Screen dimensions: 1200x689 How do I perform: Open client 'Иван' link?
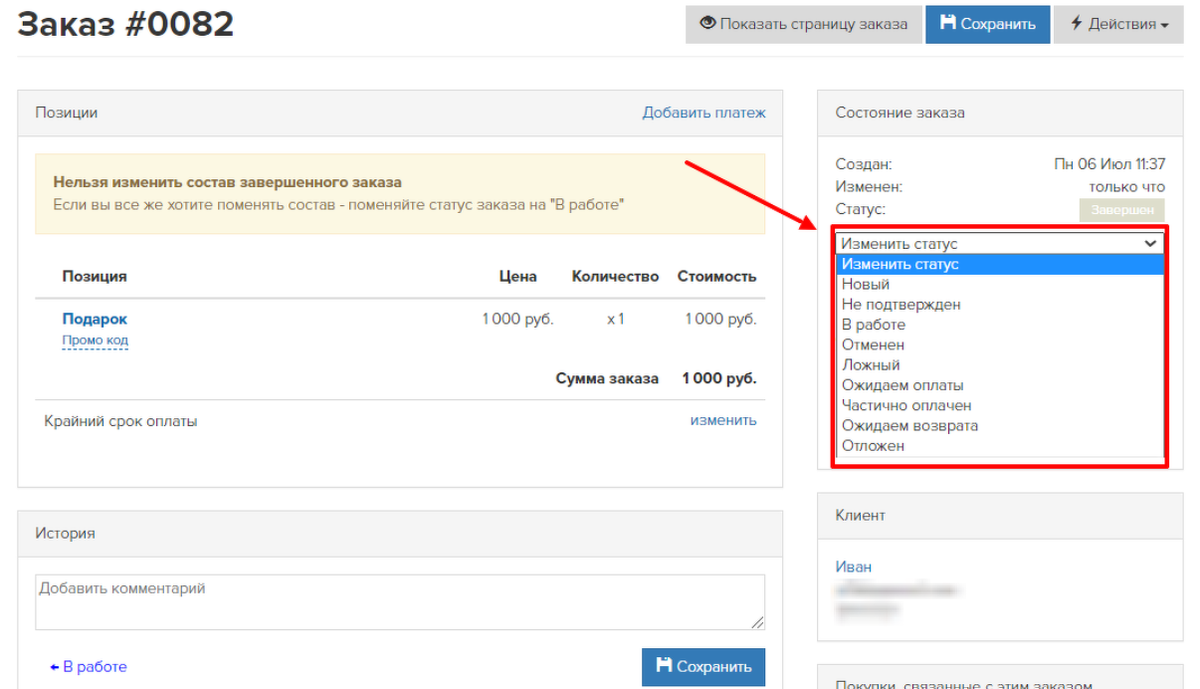(x=853, y=567)
